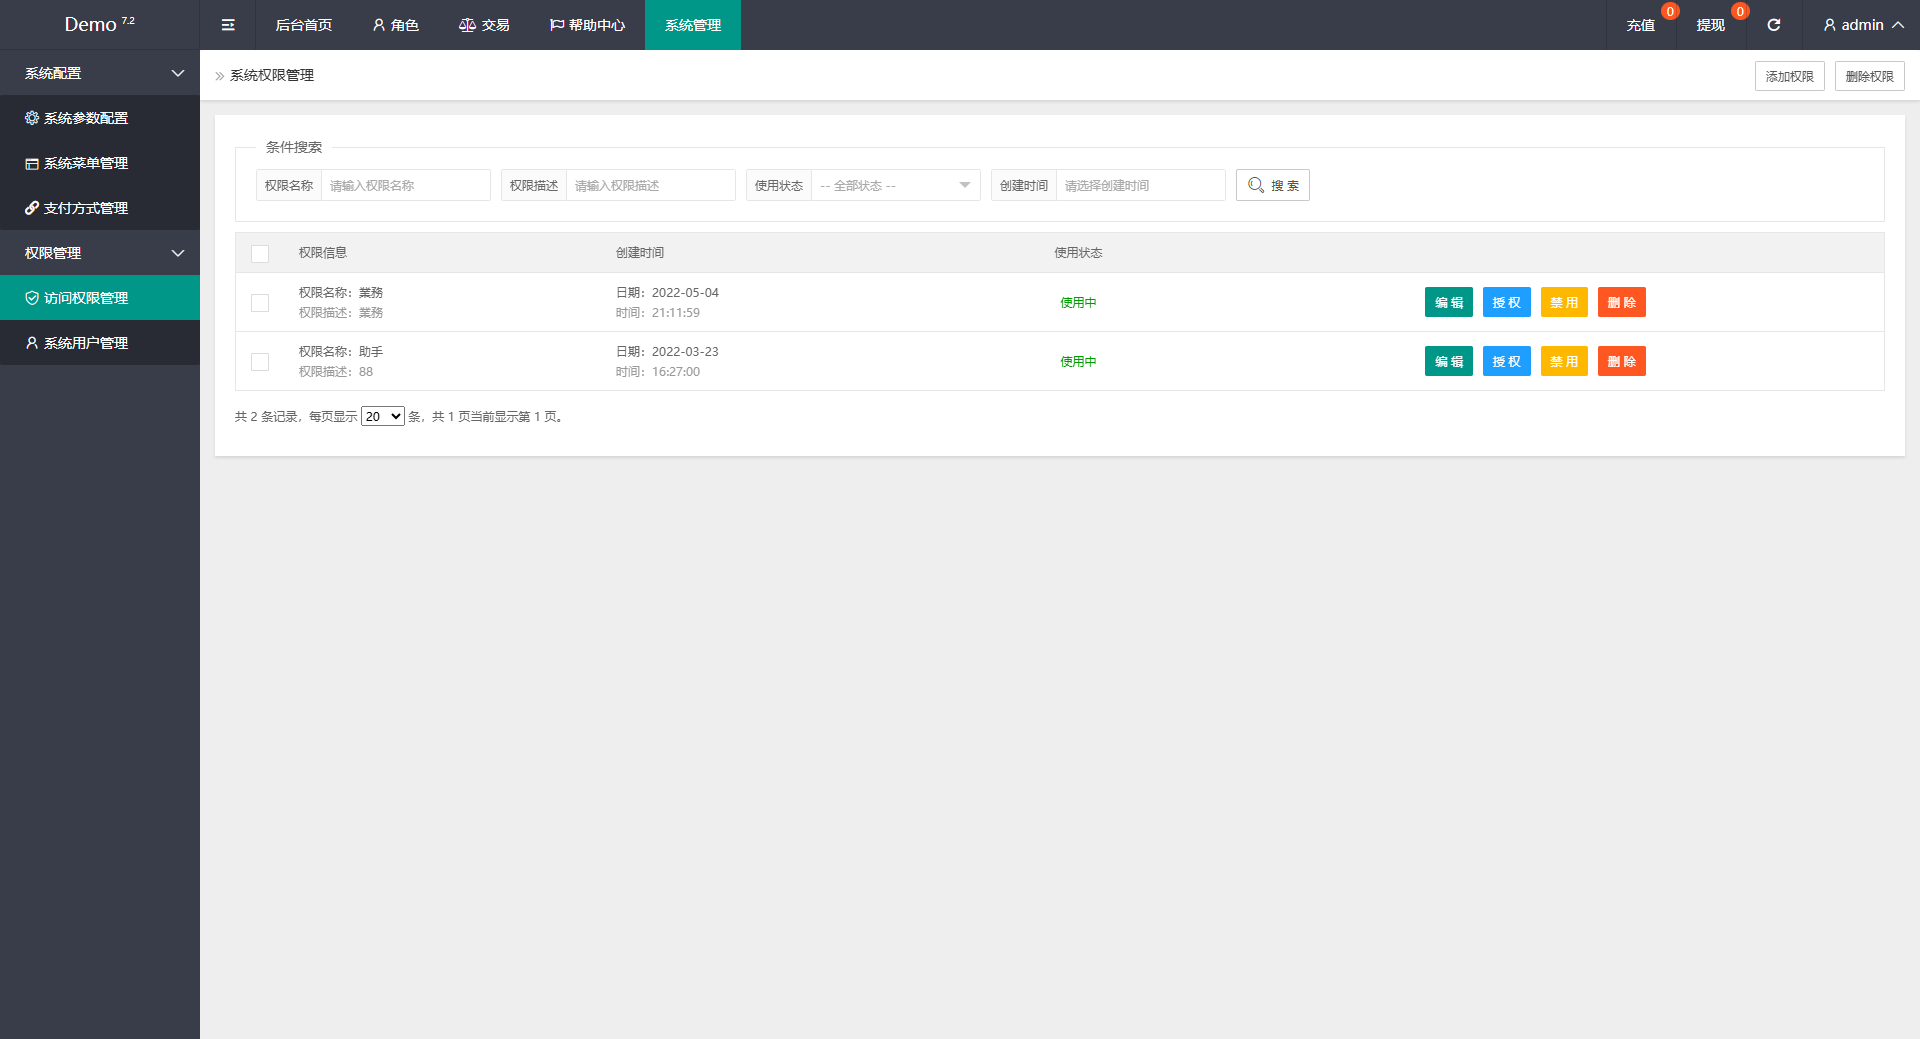
Task: Switch to the 交易 top menu
Action: [484, 25]
